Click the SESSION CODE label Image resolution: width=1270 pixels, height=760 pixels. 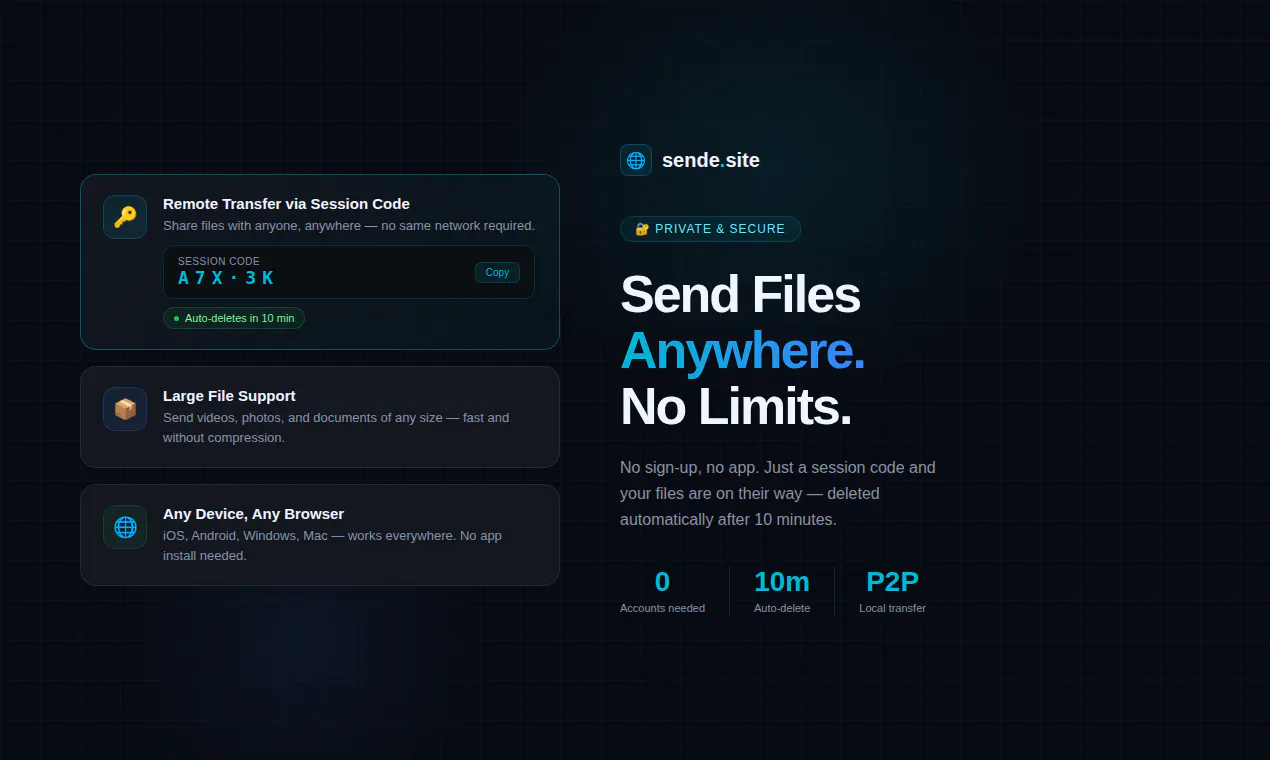pos(219,261)
